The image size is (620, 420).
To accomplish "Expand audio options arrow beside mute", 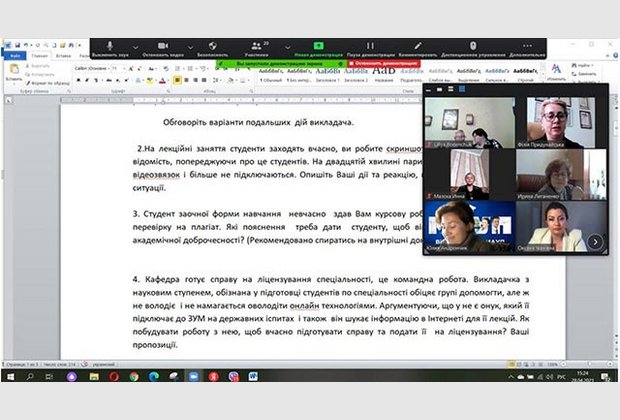I will [x=135, y=45].
